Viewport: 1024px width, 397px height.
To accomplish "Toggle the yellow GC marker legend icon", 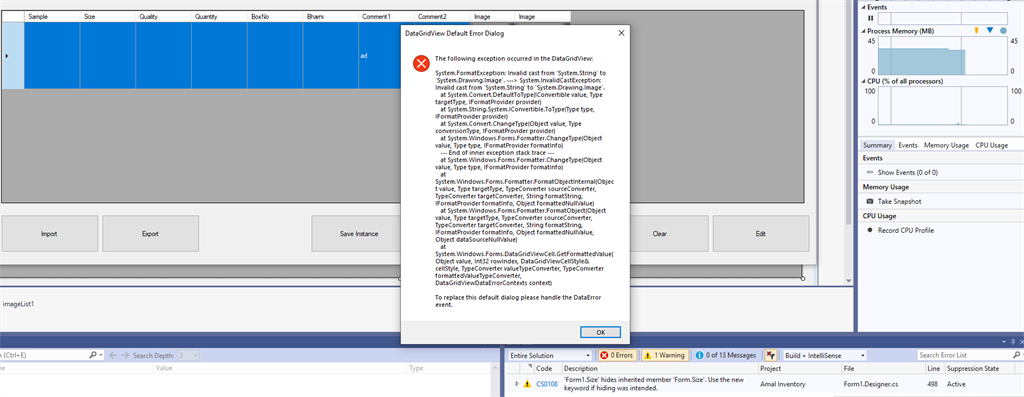I will [977, 31].
